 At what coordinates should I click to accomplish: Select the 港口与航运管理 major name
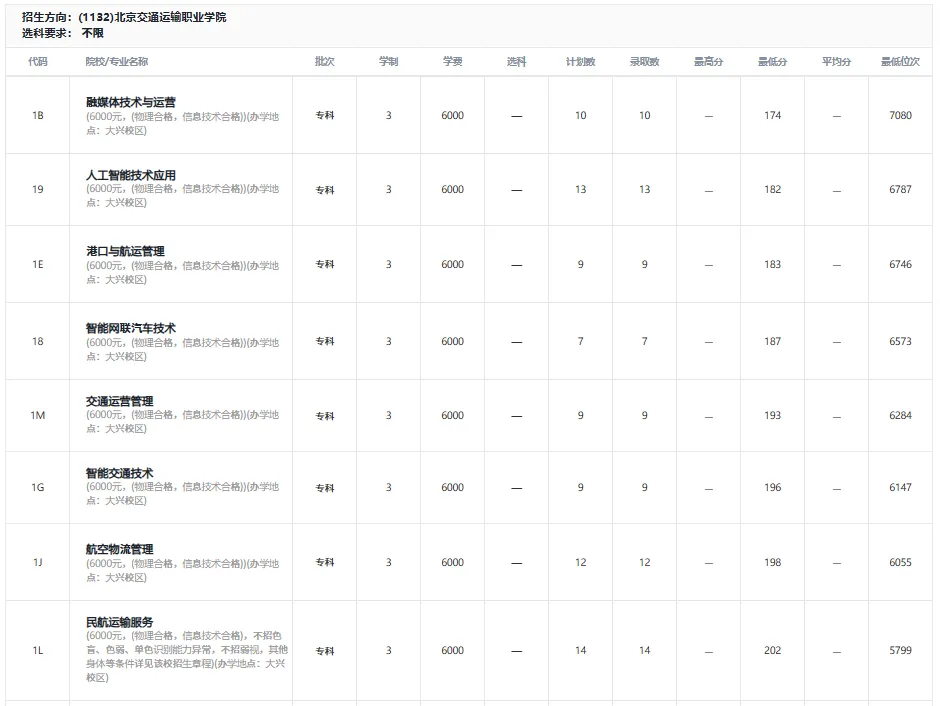tap(125, 251)
